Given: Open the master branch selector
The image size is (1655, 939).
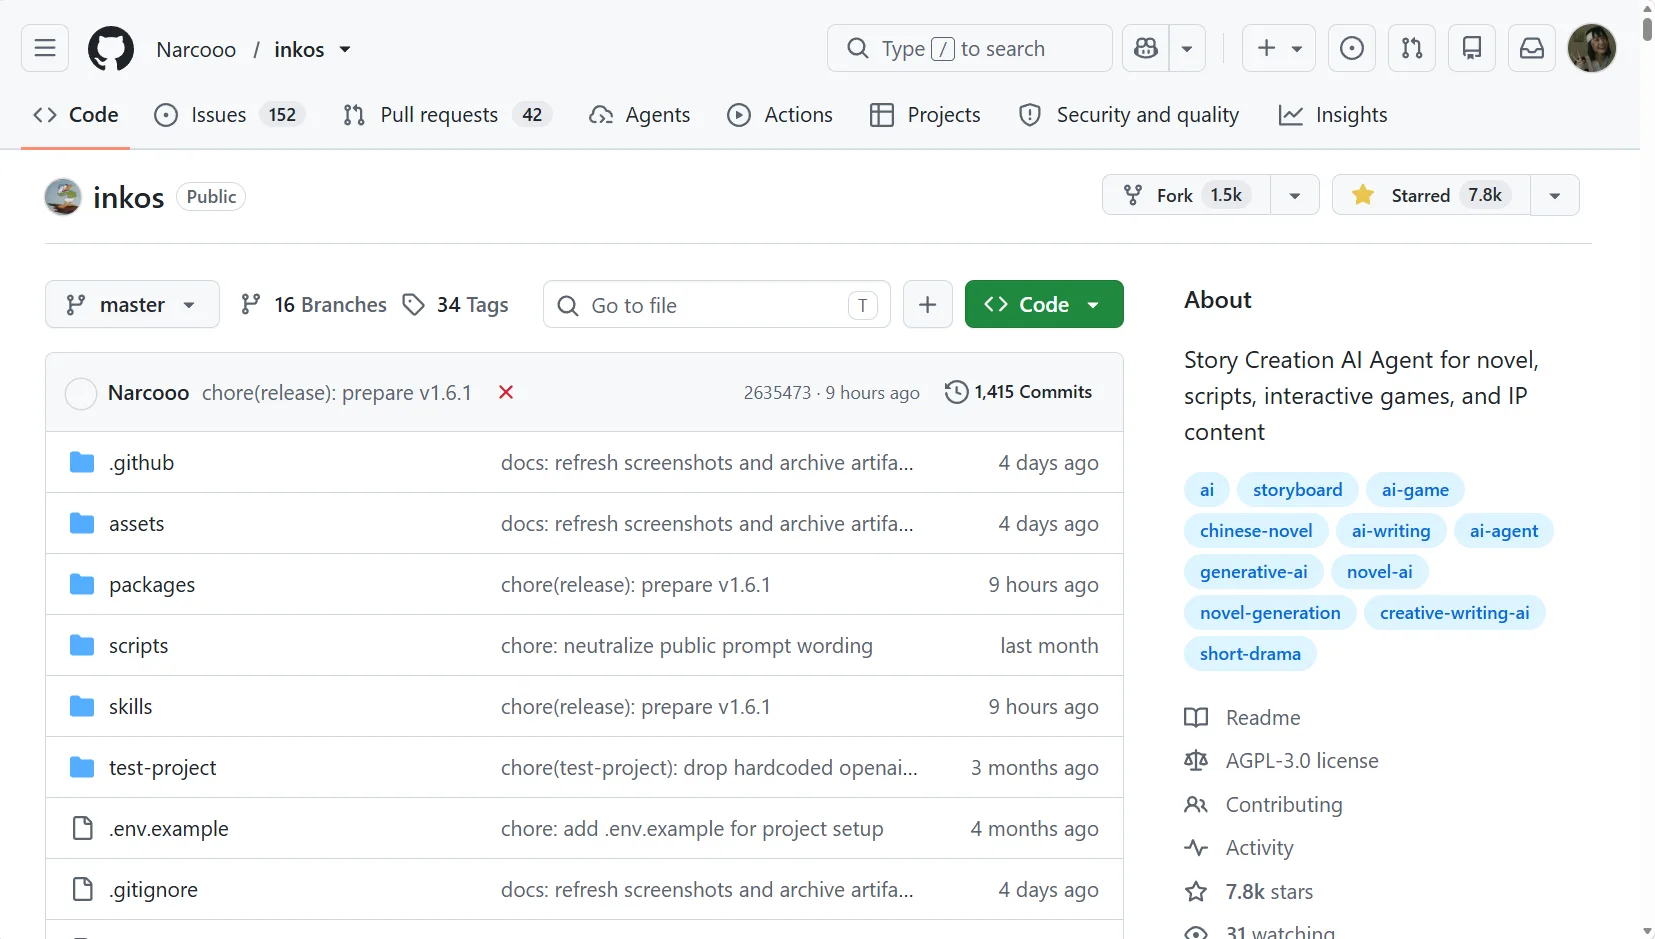Looking at the screenshot, I should pos(132,304).
